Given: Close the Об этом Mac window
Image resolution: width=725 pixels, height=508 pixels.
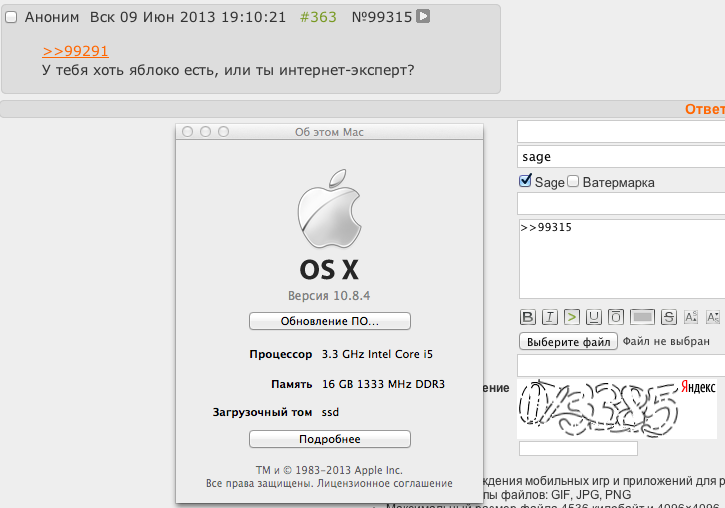Looking at the screenshot, I should (187, 132).
